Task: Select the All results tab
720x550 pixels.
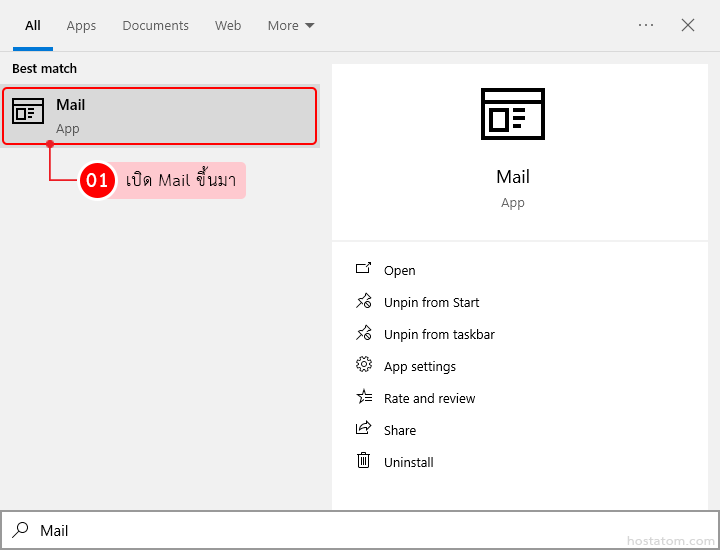Action: (33, 26)
